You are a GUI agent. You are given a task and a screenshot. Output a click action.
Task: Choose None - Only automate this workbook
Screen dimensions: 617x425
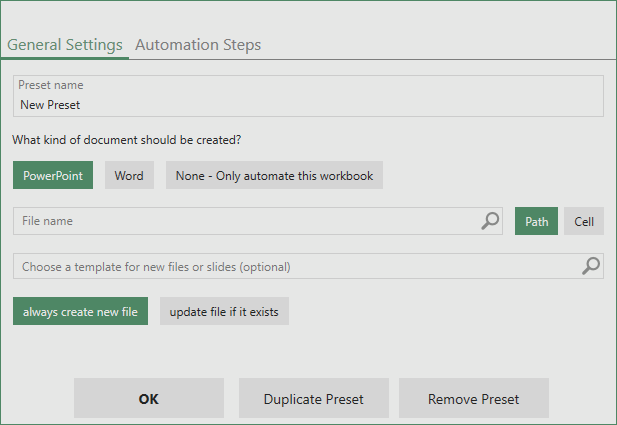point(274,175)
